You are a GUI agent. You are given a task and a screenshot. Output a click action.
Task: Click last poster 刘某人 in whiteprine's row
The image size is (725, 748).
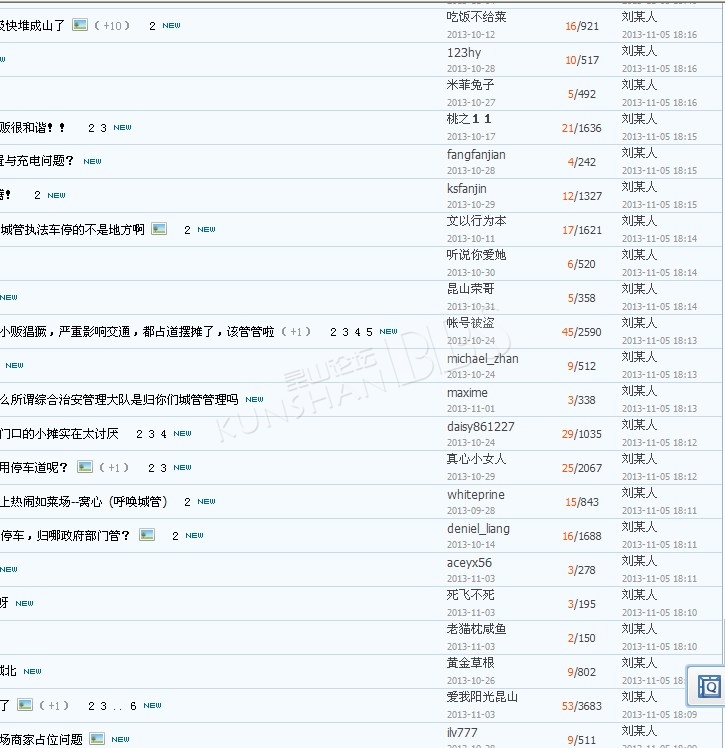click(639, 493)
